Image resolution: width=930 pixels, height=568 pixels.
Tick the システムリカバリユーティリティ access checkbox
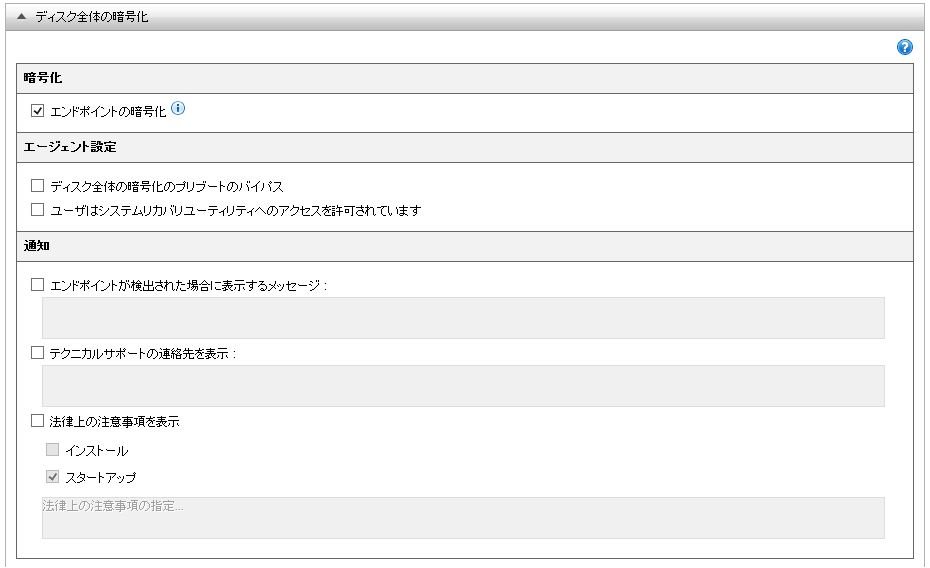click(x=38, y=210)
